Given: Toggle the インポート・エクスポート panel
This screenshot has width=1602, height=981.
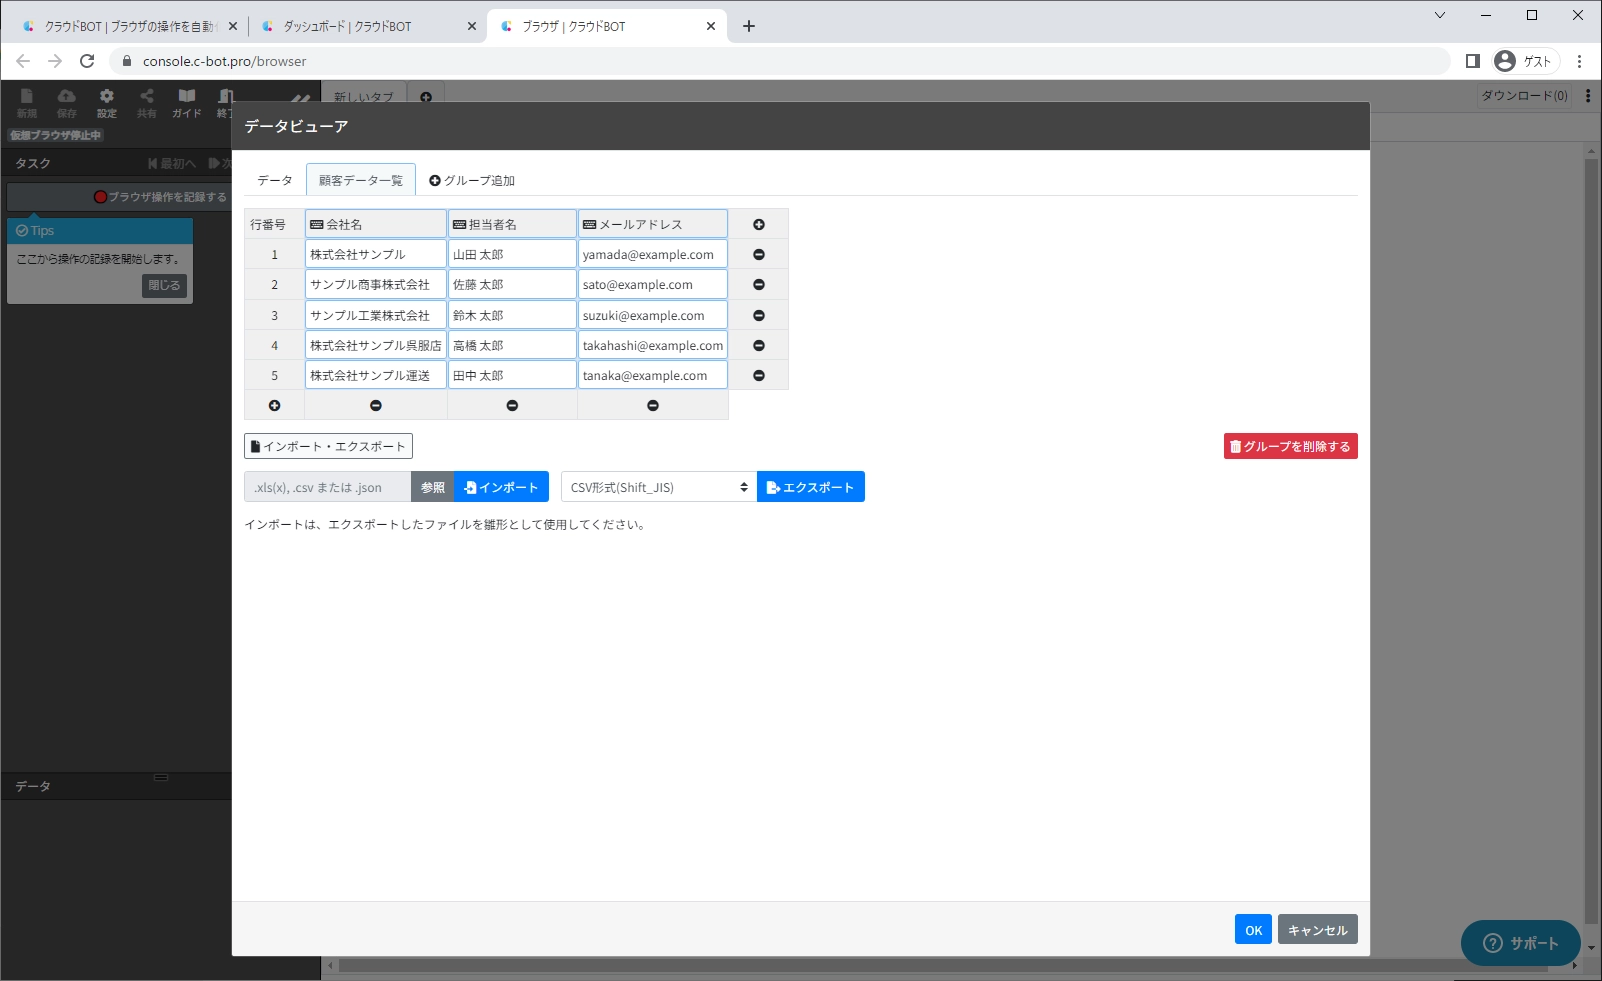Looking at the screenshot, I should 328,446.
